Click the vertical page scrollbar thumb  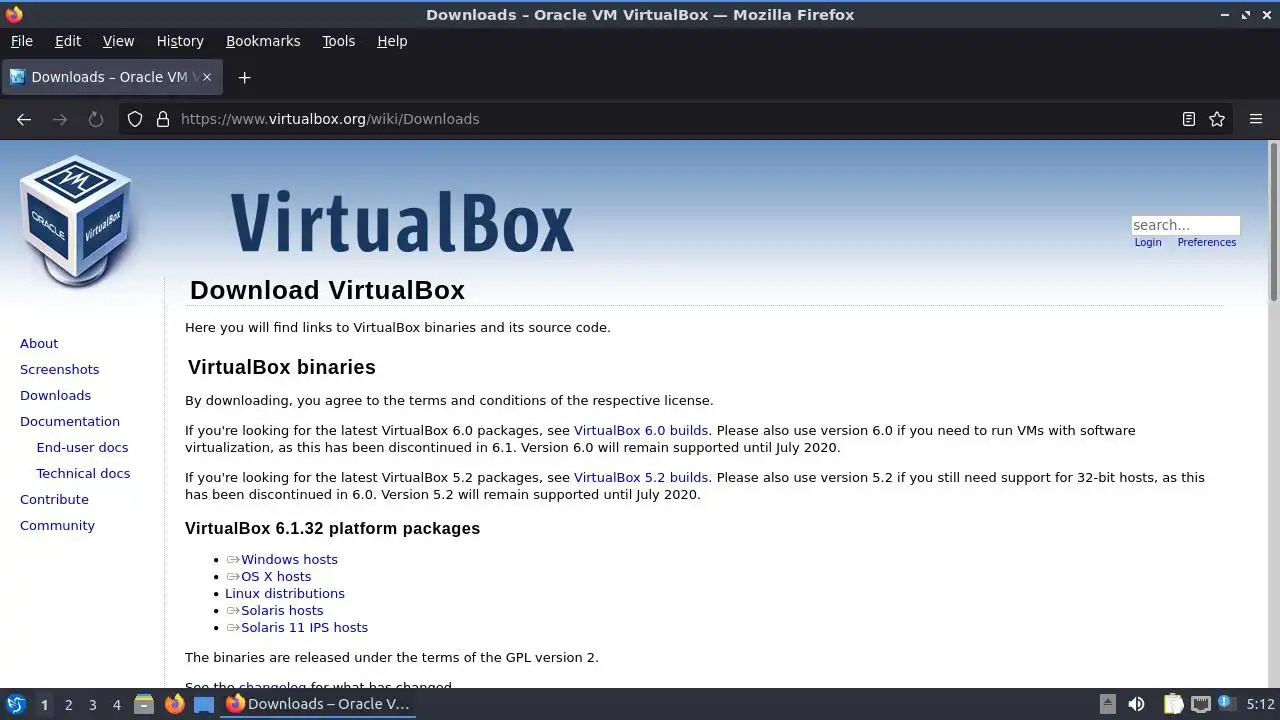point(1274,221)
